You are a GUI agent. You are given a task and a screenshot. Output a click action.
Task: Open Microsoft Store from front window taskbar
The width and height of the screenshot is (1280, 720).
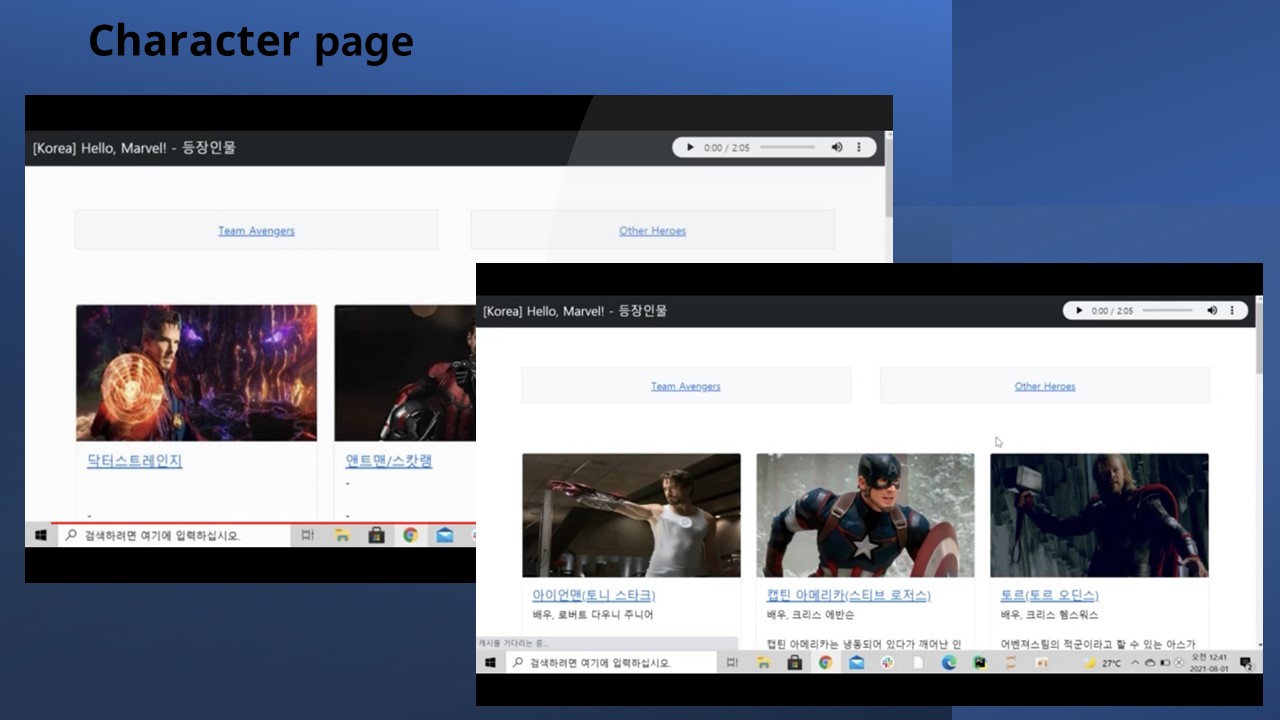(x=795, y=663)
